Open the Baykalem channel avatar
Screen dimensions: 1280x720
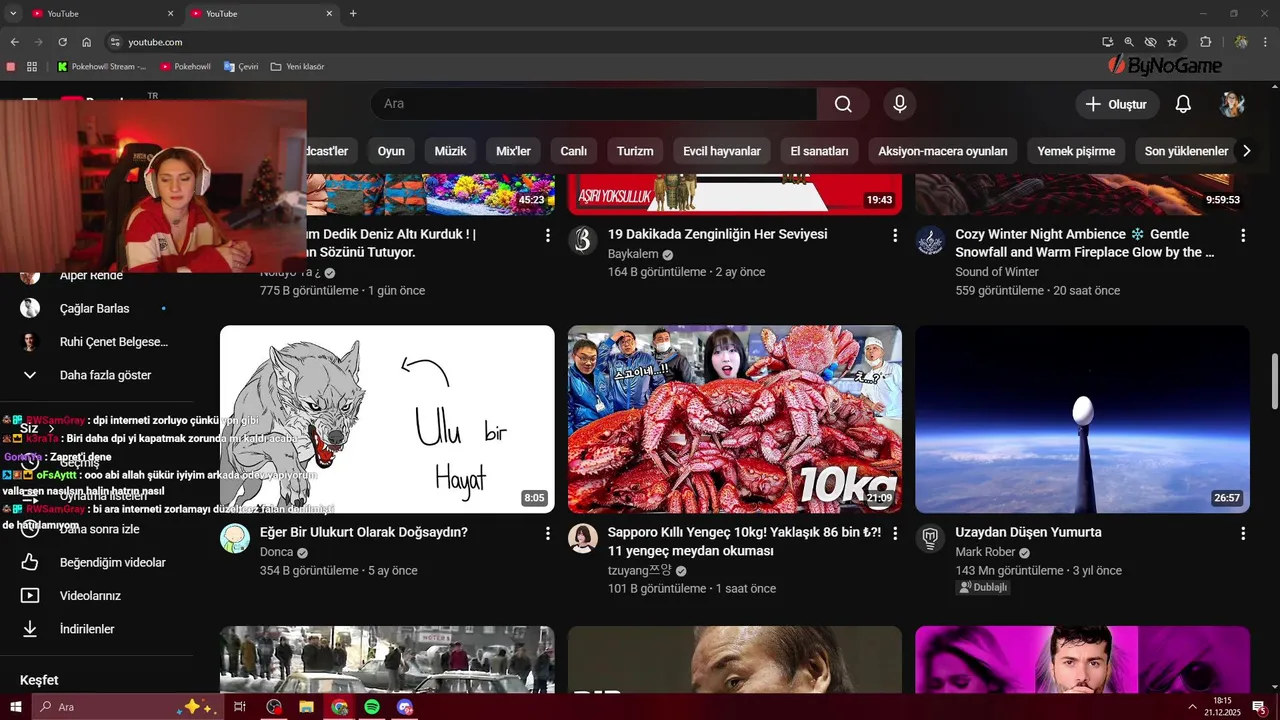point(583,240)
